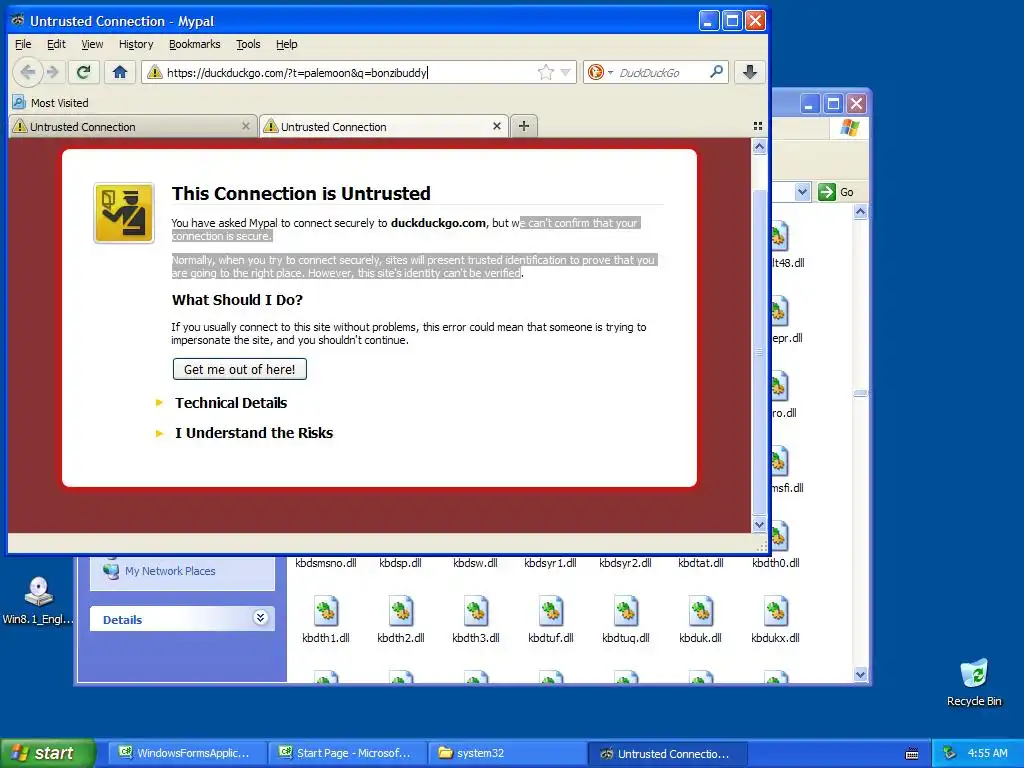Screen dimensions: 1024x768
Task: Select the kbdukx.dll file icon
Action: [x=776, y=611]
